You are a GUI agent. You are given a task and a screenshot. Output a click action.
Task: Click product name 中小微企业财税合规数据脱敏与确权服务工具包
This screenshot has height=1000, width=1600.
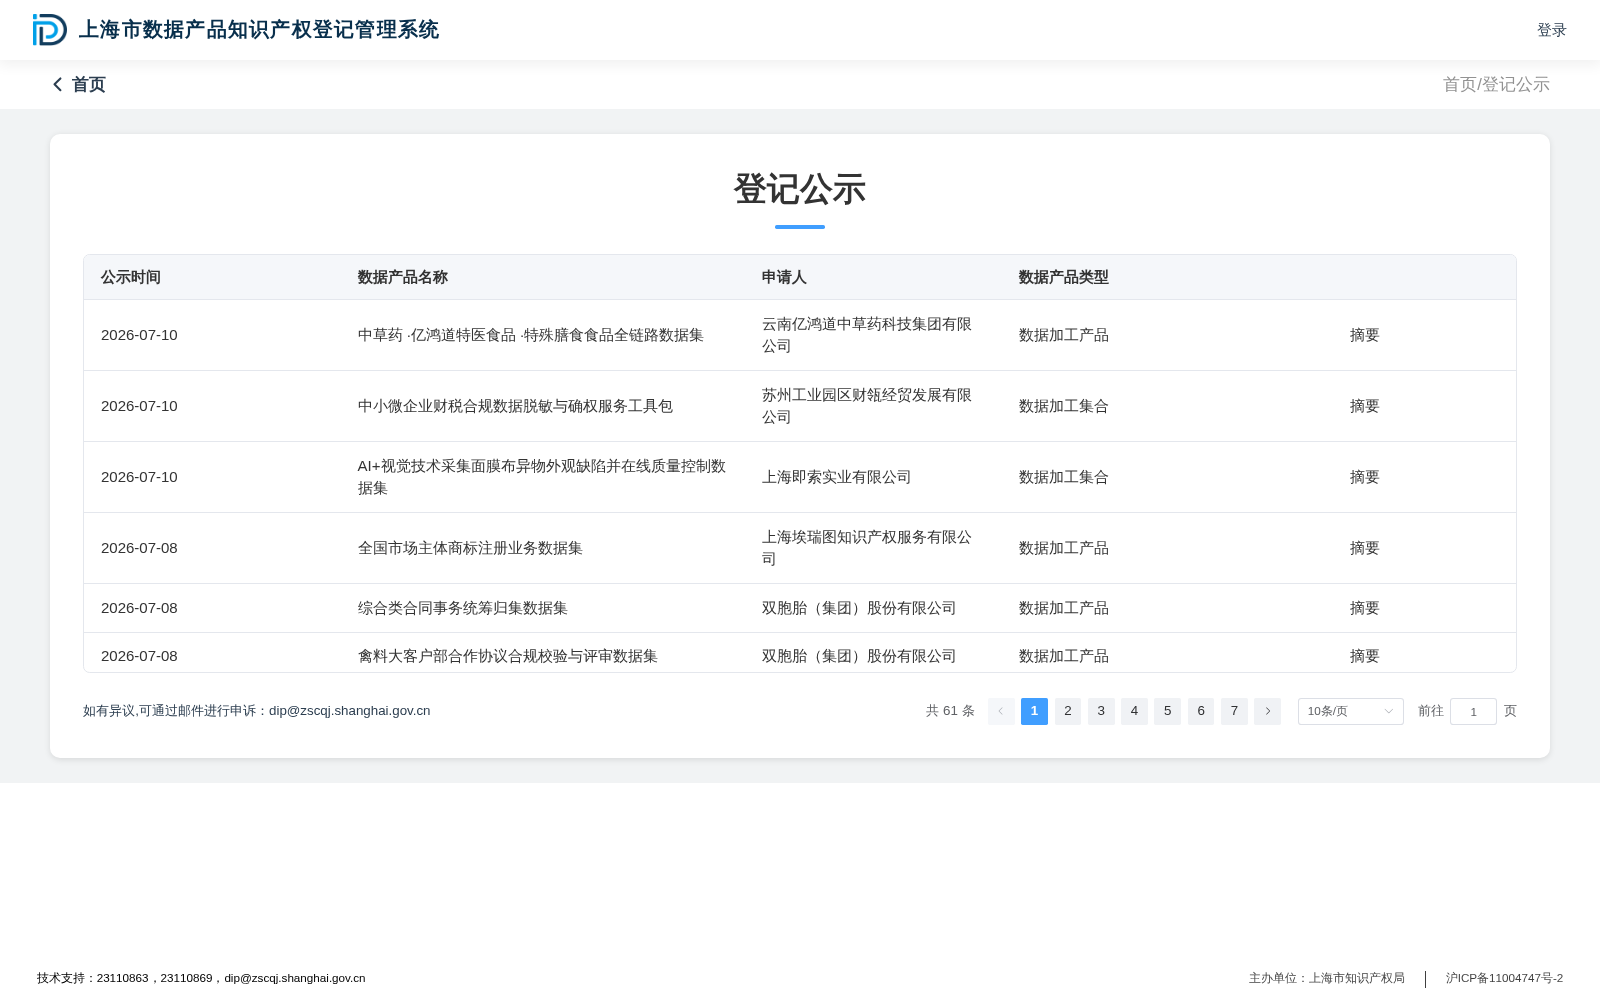pyautogui.click(x=515, y=406)
